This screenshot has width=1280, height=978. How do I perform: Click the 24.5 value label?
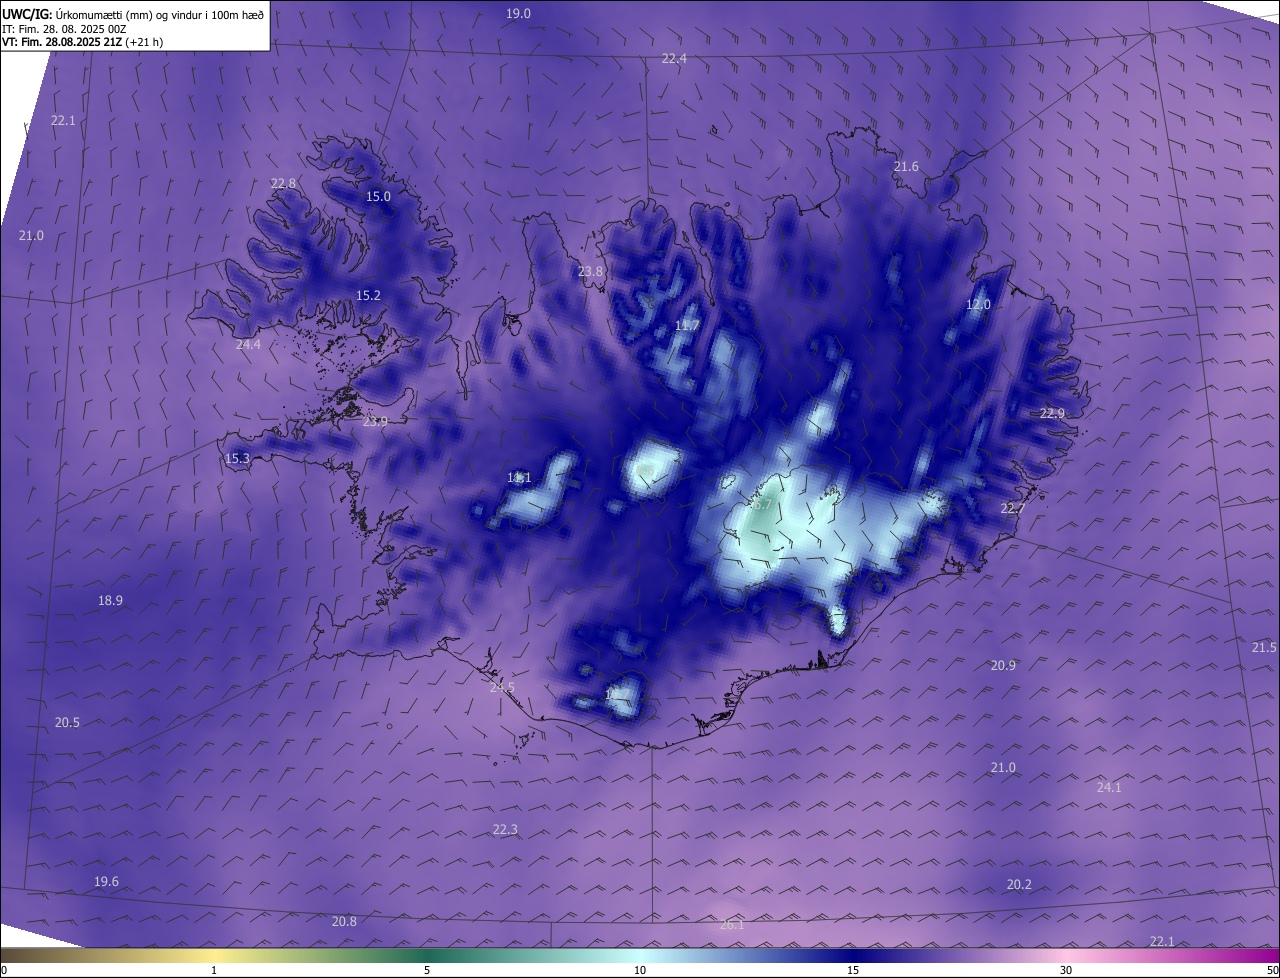pos(502,687)
